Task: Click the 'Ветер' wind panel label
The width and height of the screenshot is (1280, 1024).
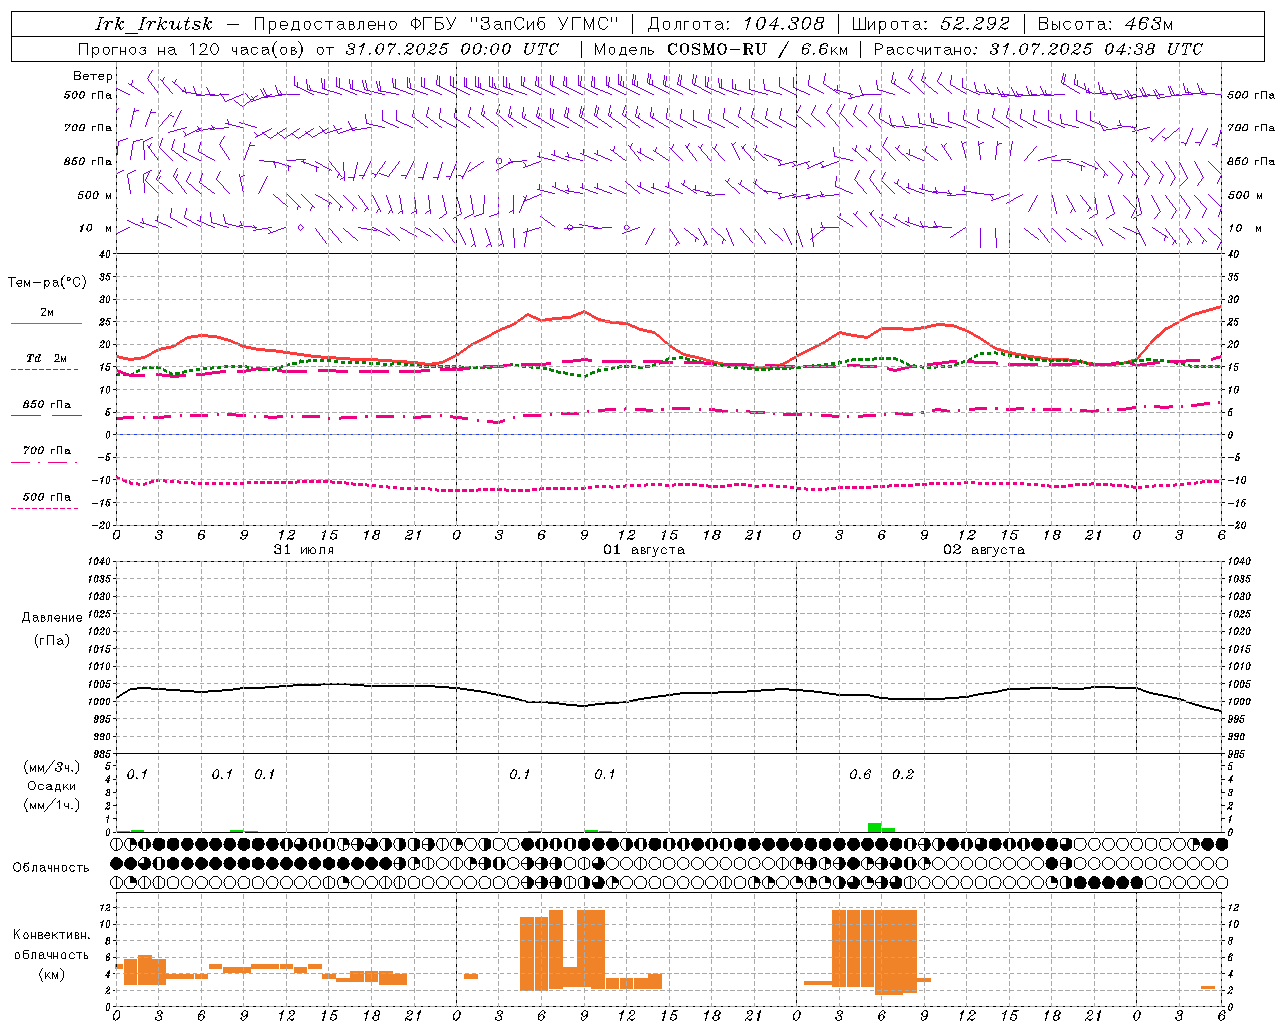Action: [93, 76]
